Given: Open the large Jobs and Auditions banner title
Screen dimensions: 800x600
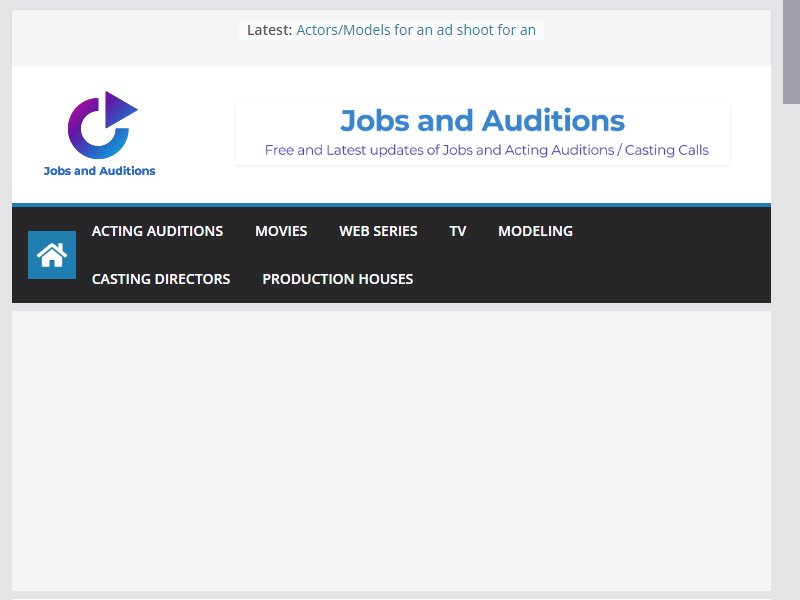Looking at the screenshot, I should 482,121.
